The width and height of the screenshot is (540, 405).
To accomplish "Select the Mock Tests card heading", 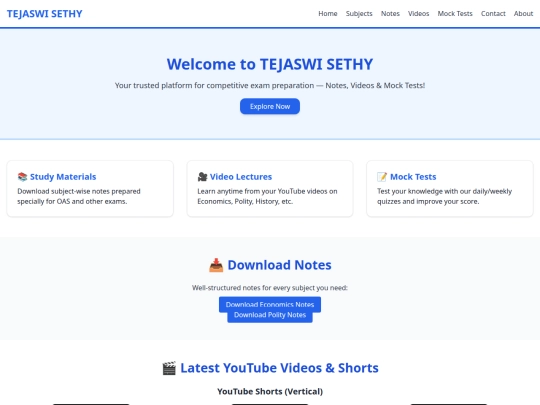I will (413, 177).
